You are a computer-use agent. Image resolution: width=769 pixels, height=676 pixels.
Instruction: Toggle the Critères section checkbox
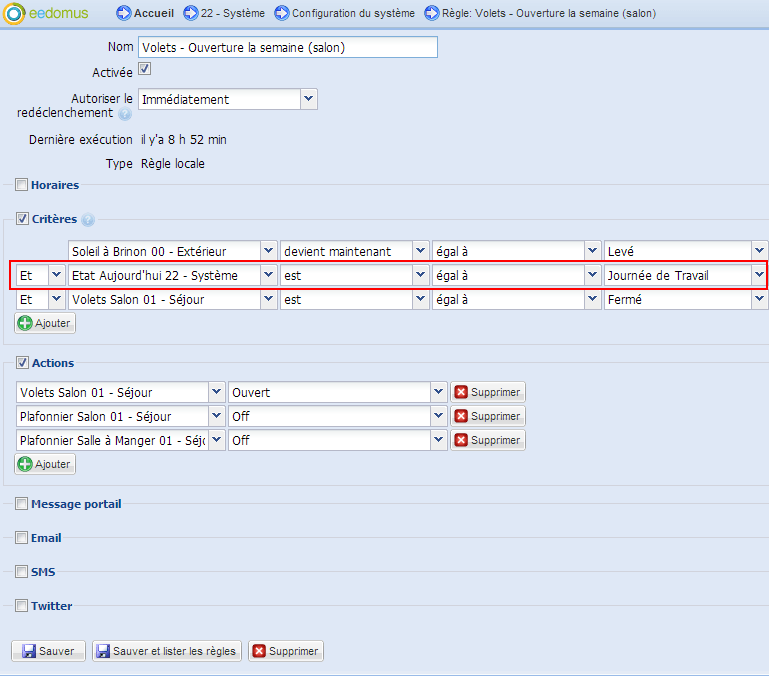click(x=22, y=219)
